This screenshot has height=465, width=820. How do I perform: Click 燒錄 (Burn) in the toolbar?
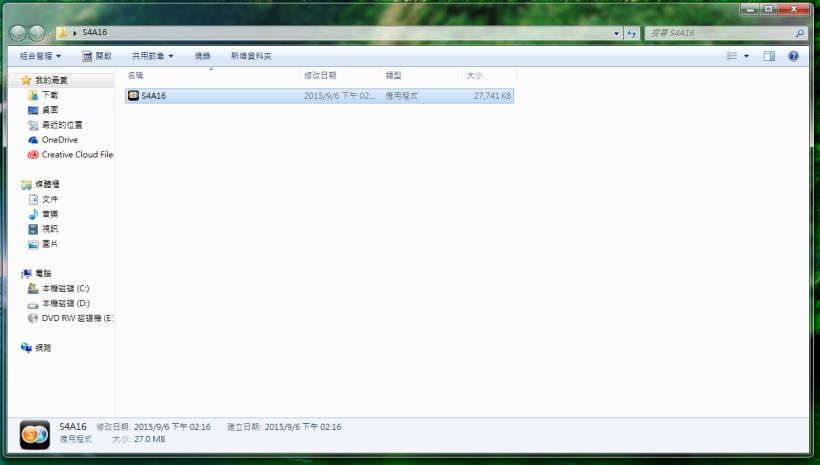click(x=202, y=56)
